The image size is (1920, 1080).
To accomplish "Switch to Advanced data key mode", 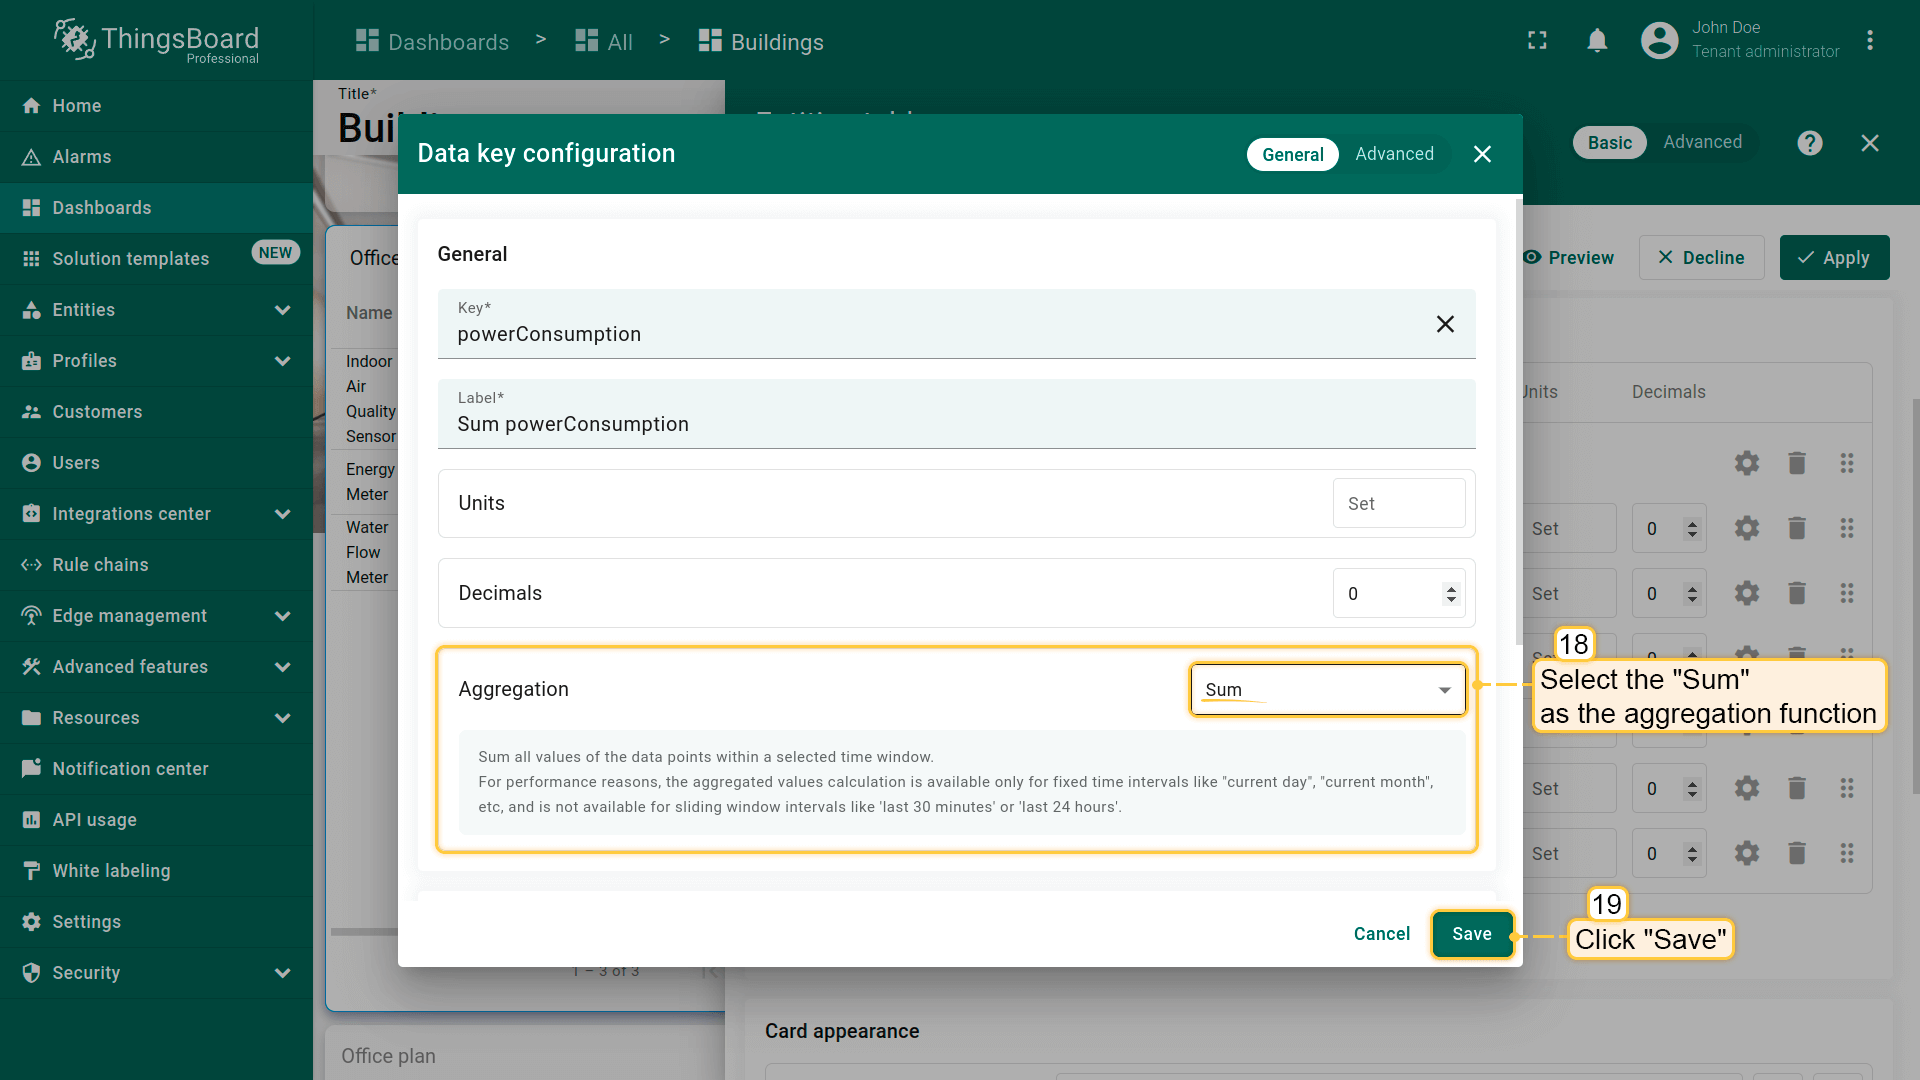I will (x=1394, y=154).
